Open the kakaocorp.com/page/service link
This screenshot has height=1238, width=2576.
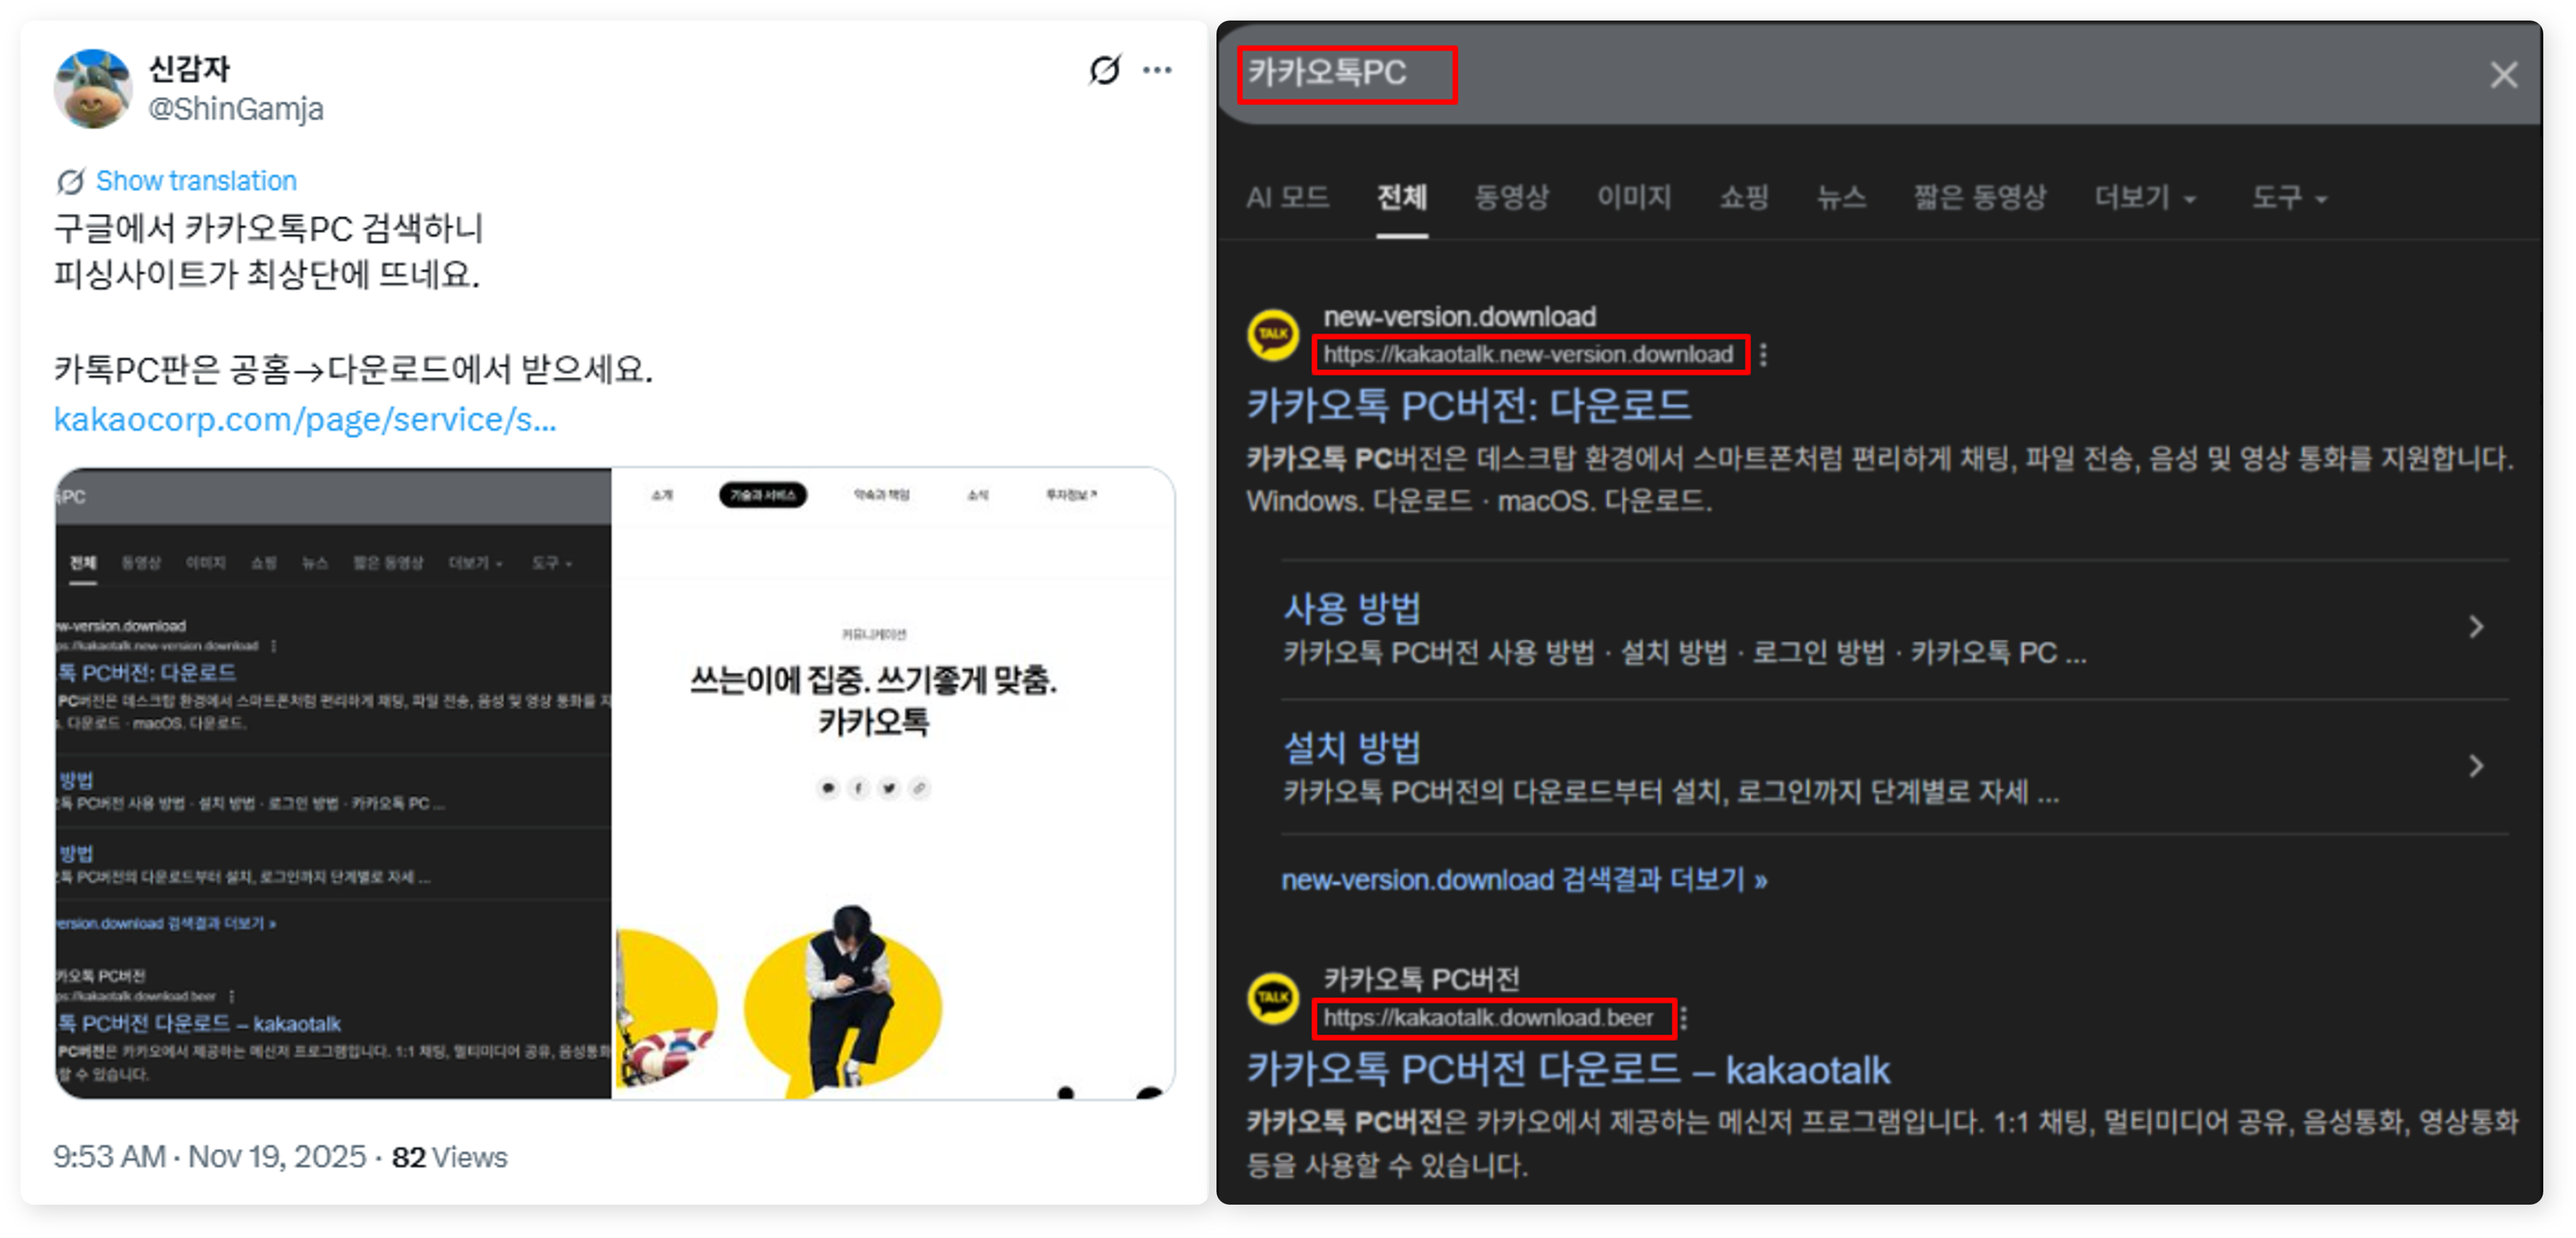pyautogui.click(x=305, y=419)
